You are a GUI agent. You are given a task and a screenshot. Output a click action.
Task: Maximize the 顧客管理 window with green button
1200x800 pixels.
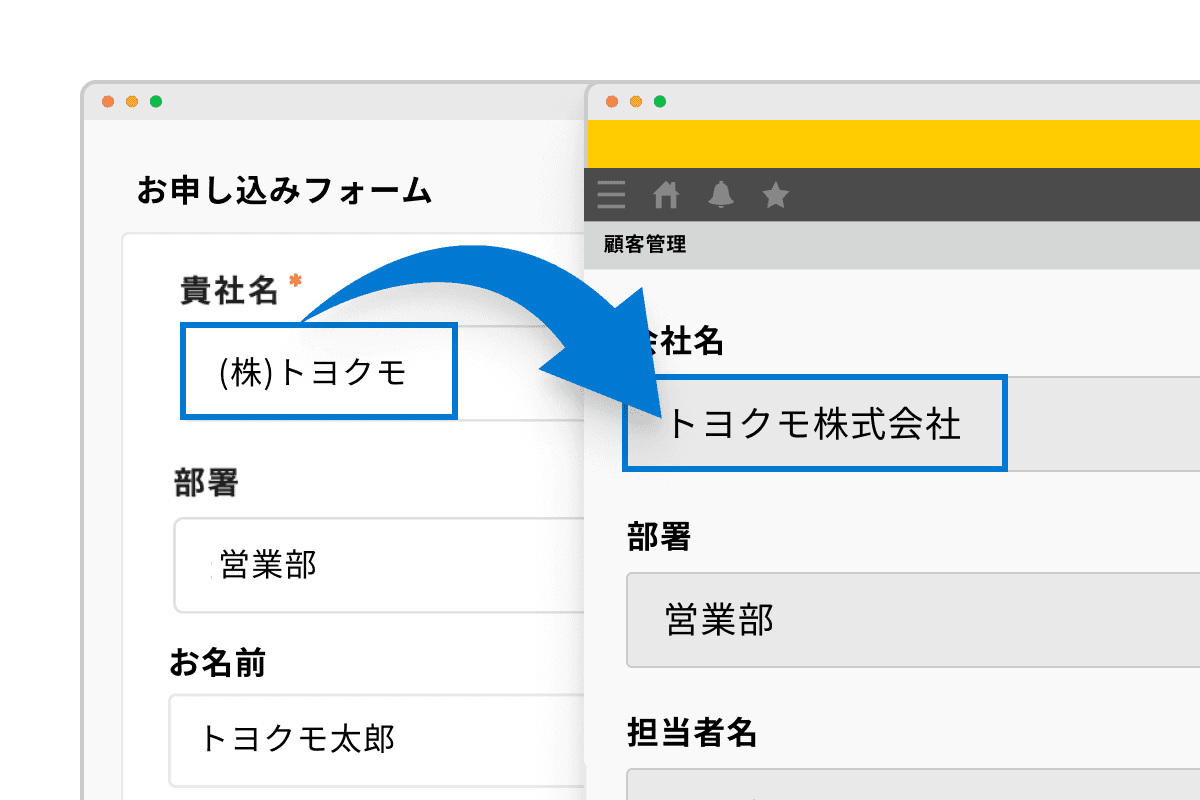click(x=660, y=101)
